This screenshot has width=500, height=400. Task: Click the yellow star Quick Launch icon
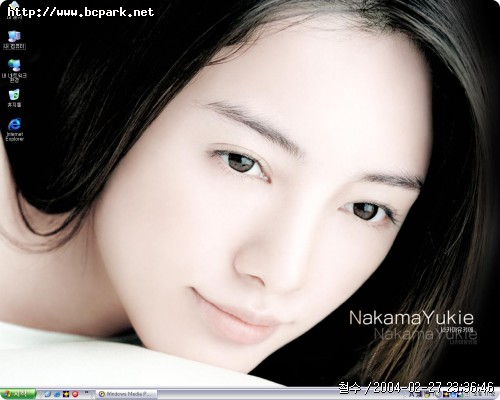pyautogui.click(x=66, y=394)
